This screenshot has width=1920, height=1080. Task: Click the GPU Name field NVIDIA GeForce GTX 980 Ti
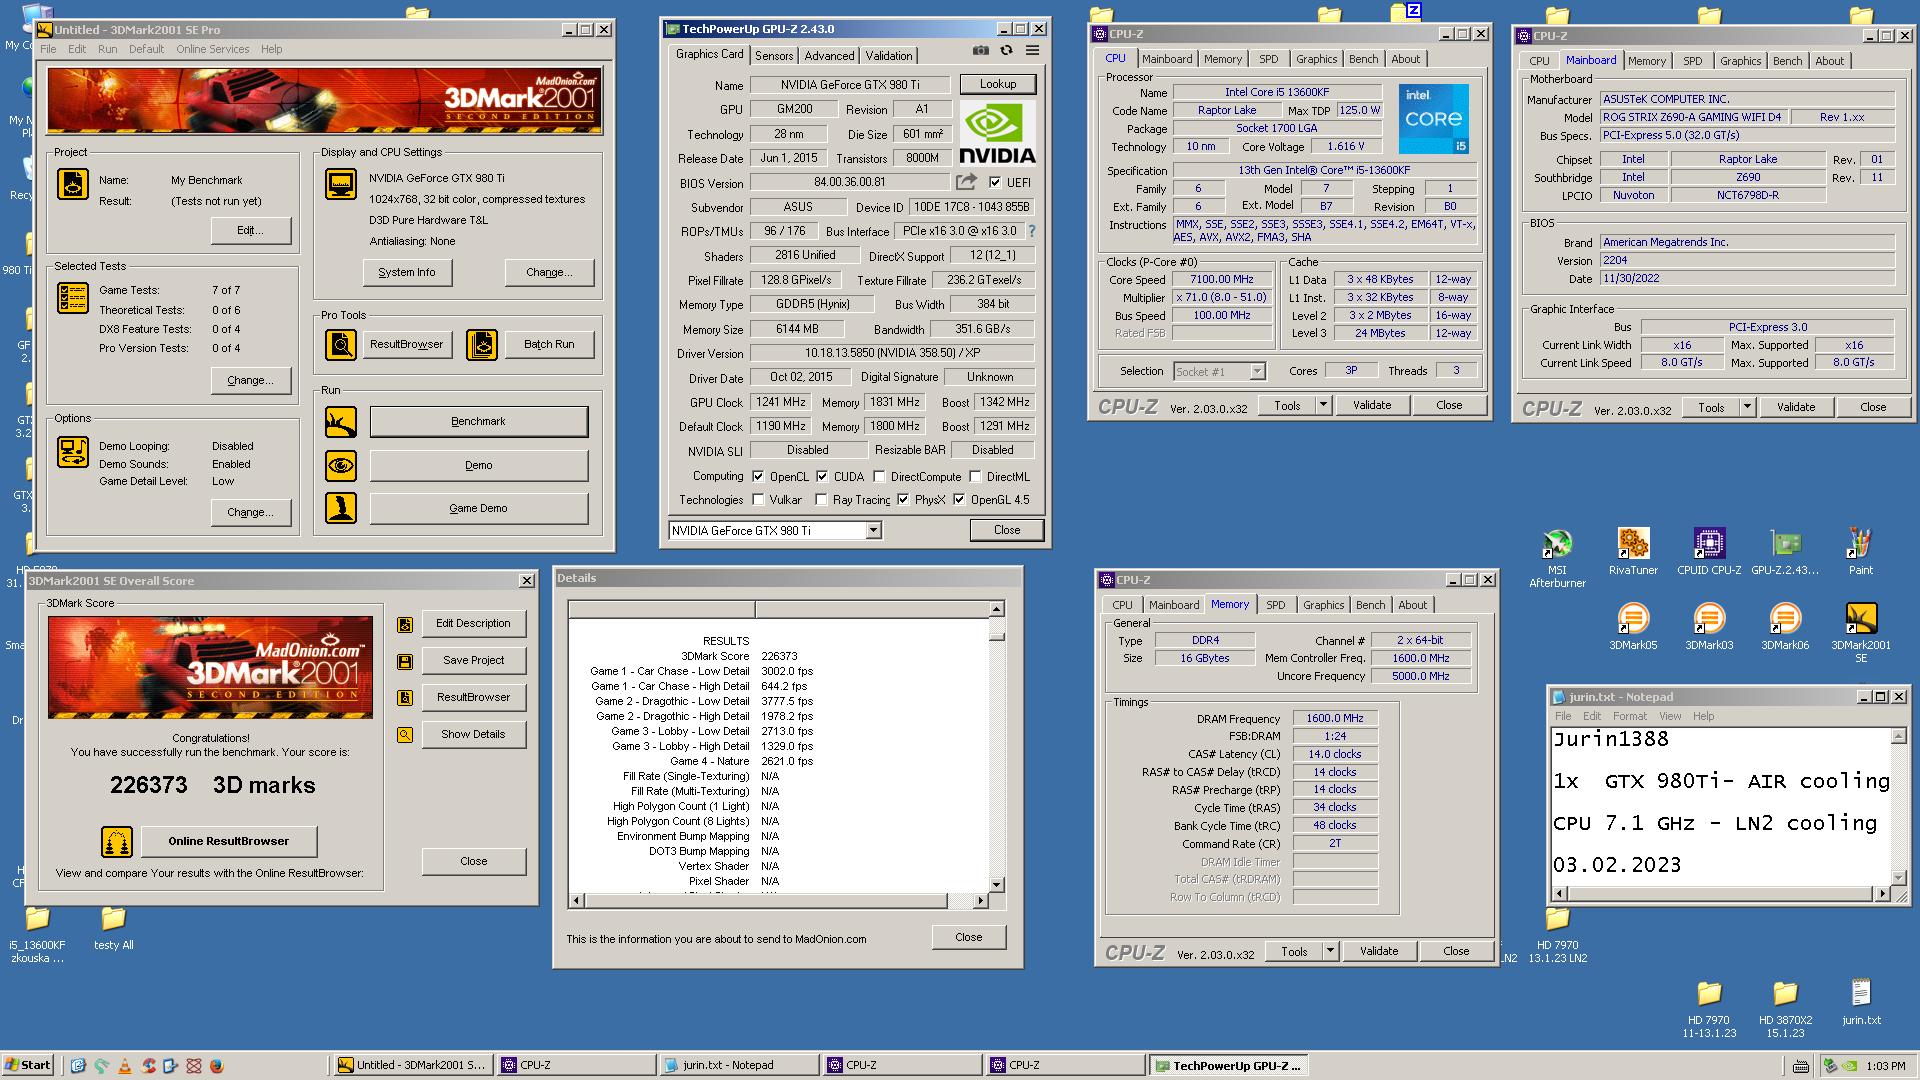pos(850,85)
